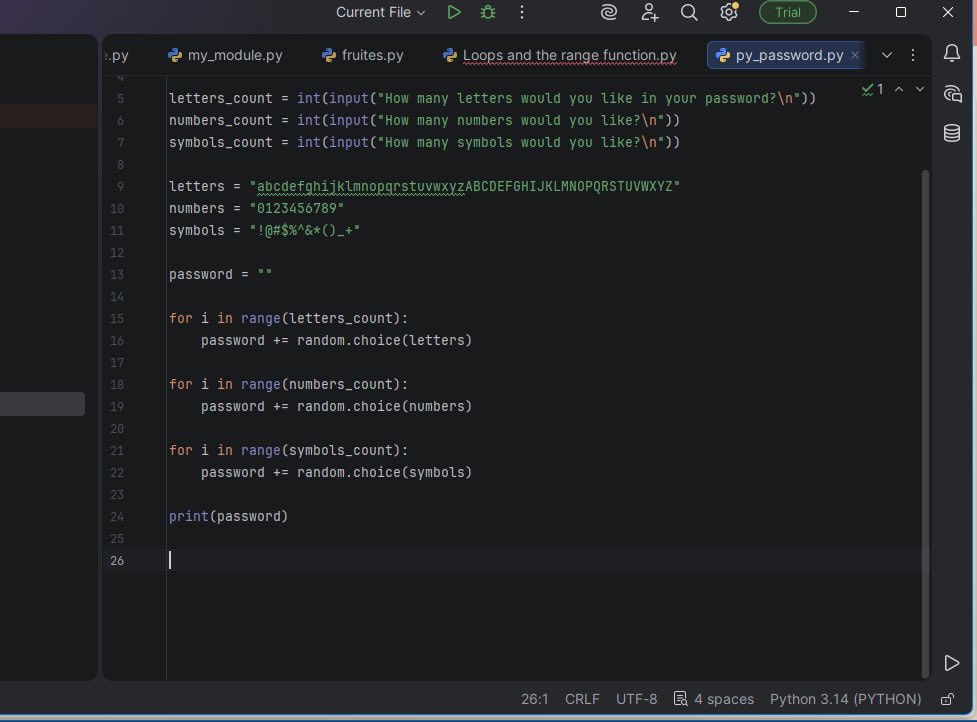Click the password = "" assignment line
This screenshot has height=722, width=977.
click(x=221, y=274)
